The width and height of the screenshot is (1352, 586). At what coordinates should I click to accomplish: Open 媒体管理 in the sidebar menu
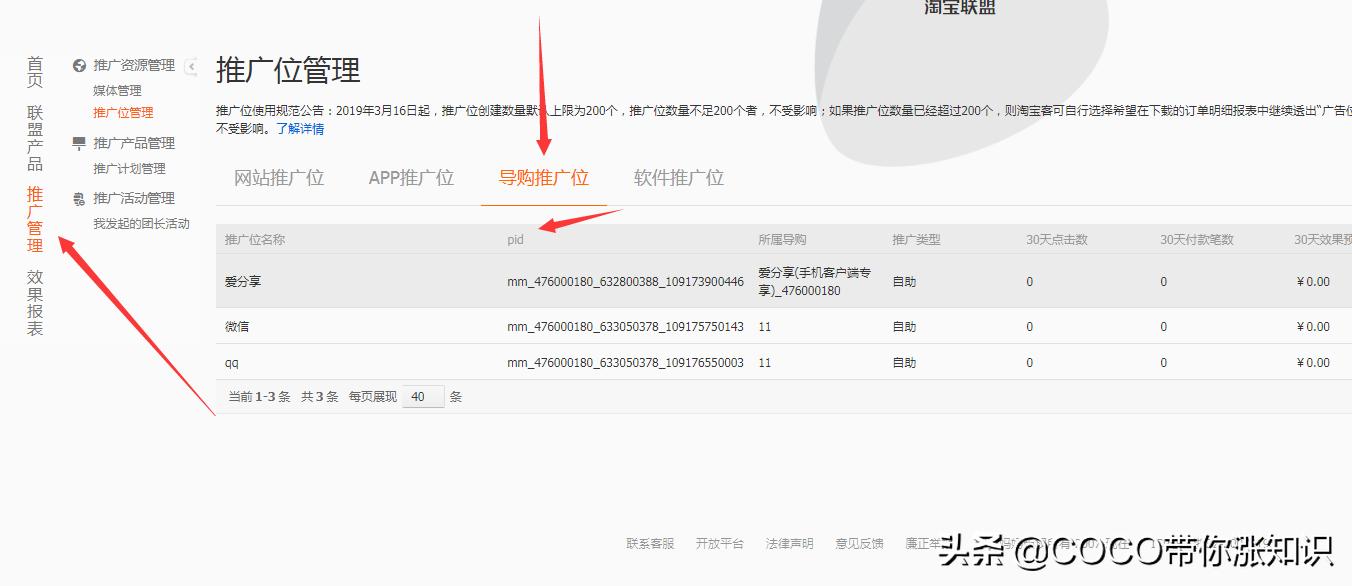click(119, 89)
